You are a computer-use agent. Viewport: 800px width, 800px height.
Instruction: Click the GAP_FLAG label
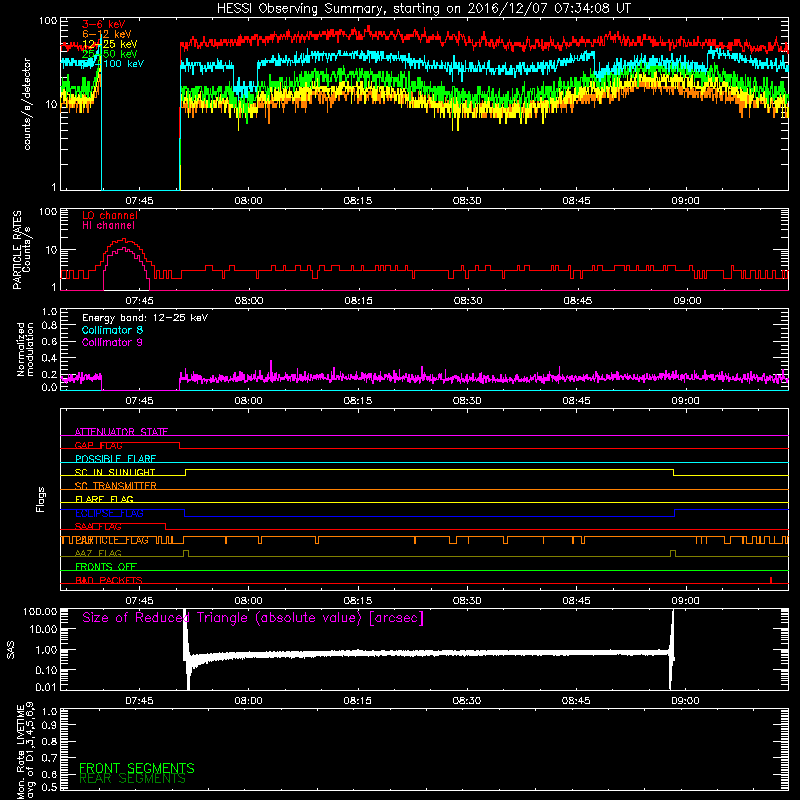pyautogui.click(x=98, y=445)
